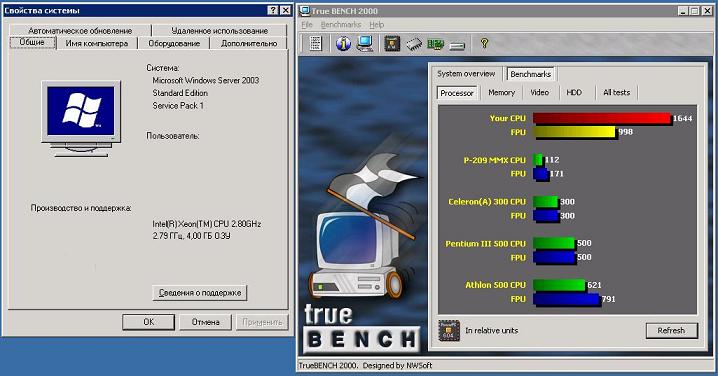Click the computer monitor toolbar icon
This screenshot has height=376, width=718.
[x=365, y=44]
